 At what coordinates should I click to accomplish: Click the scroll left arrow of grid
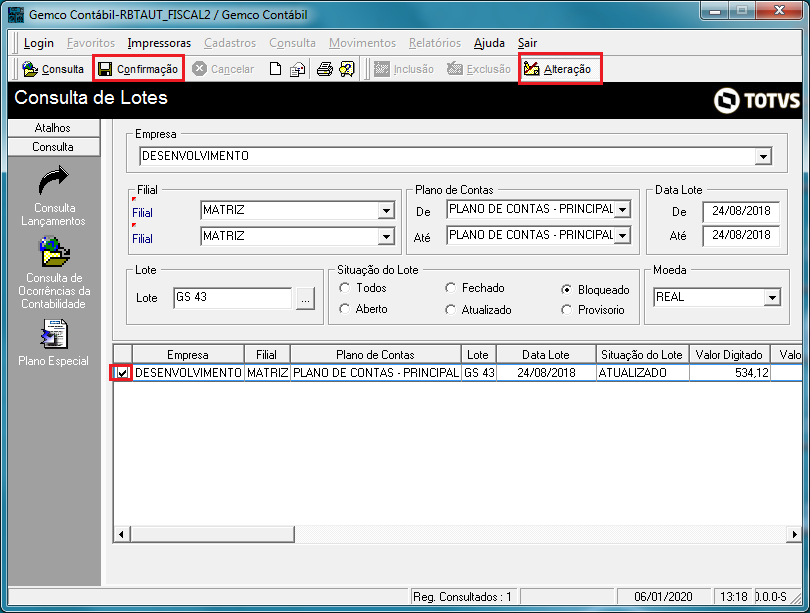[x=121, y=534]
